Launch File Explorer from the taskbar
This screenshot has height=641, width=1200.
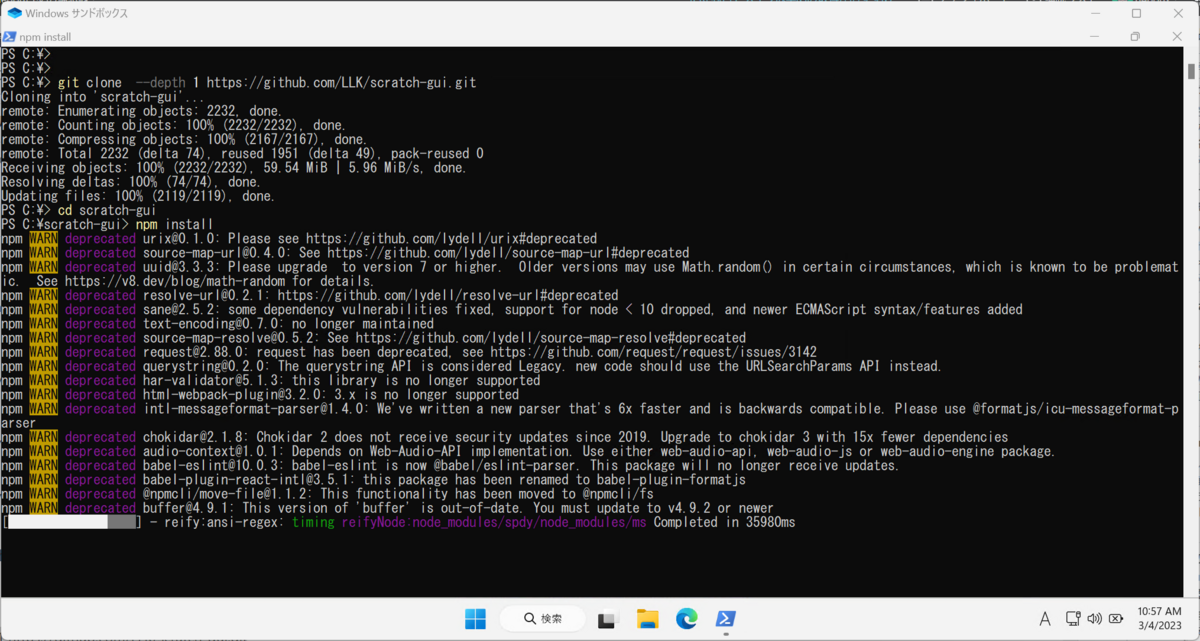648,619
